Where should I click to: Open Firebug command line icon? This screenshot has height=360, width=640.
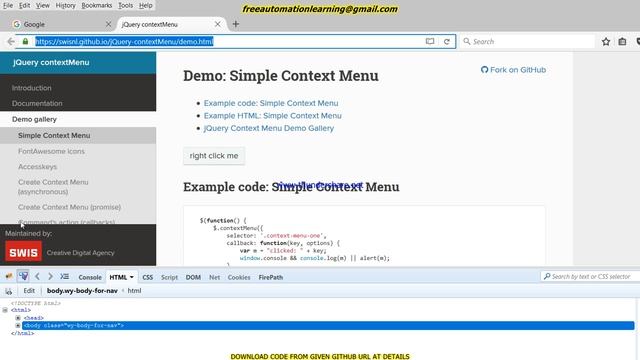click(x=64, y=276)
